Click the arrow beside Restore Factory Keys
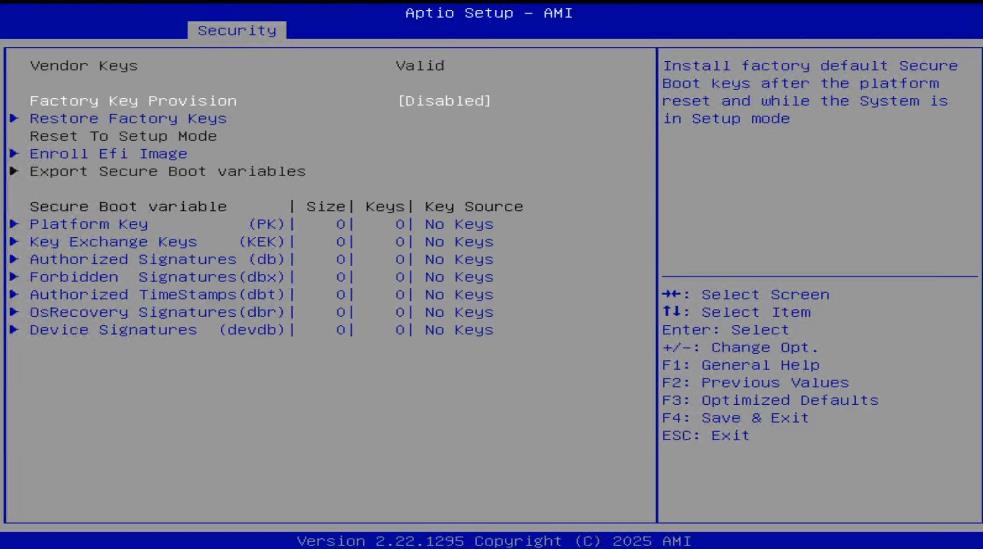 click(x=14, y=118)
